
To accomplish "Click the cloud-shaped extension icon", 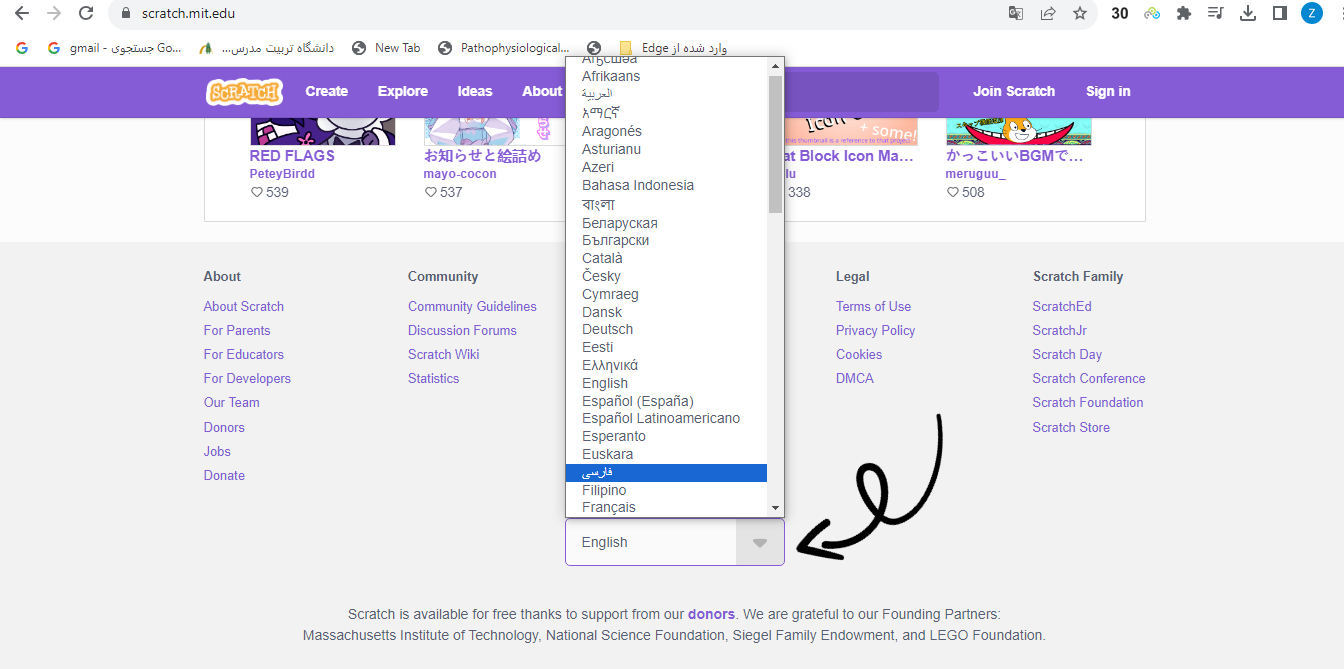I will (x=1152, y=14).
